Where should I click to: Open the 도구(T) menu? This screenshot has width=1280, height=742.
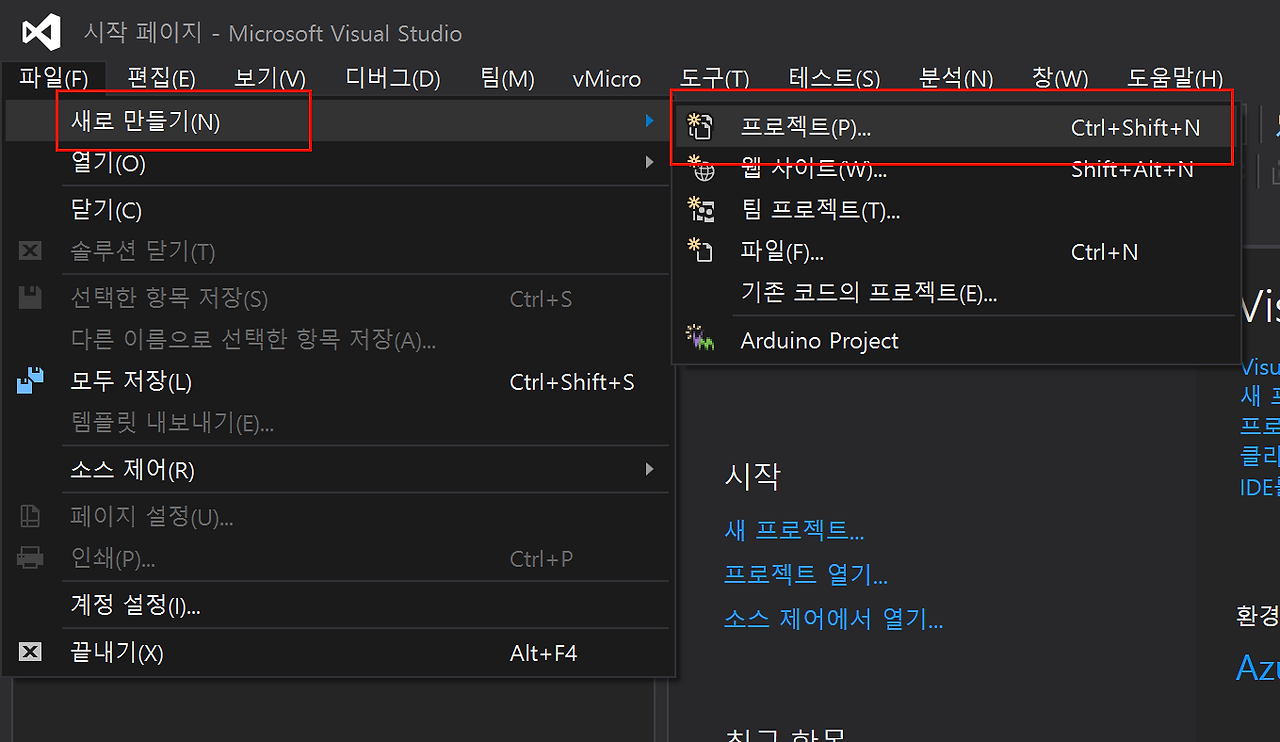715,78
